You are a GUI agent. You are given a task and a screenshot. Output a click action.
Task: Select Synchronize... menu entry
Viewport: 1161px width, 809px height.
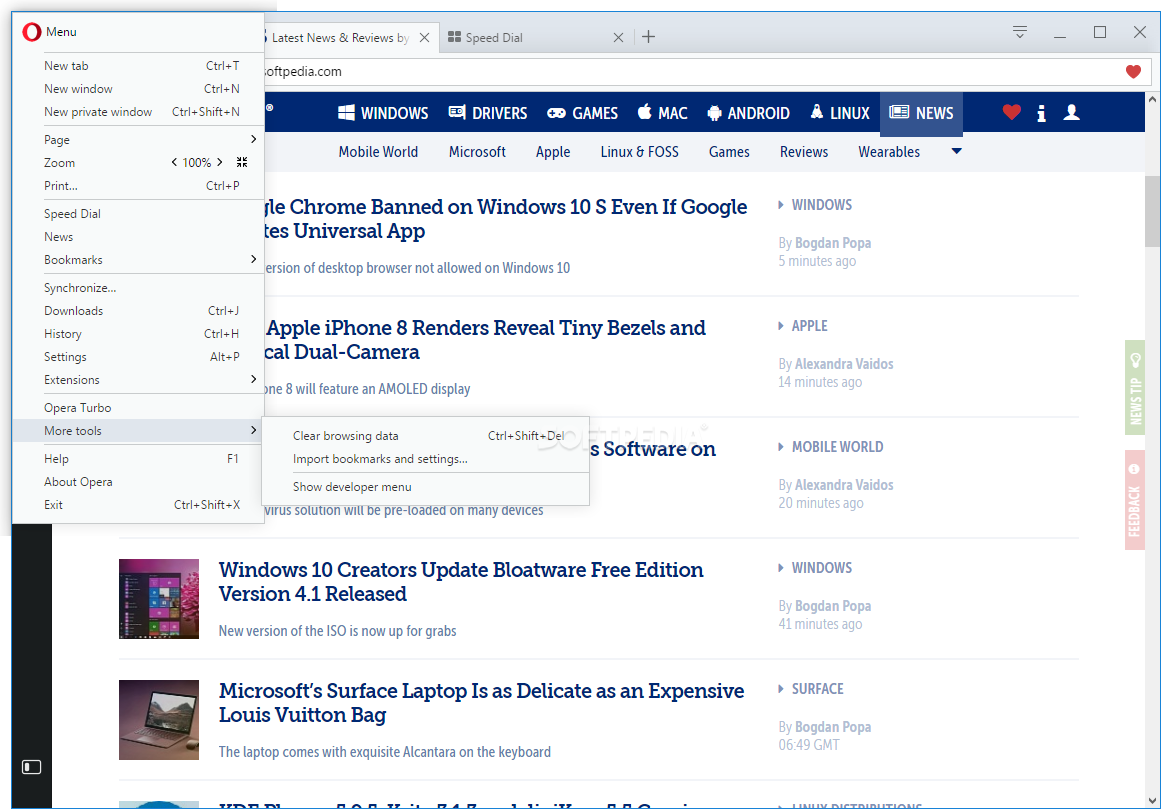point(138,288)
